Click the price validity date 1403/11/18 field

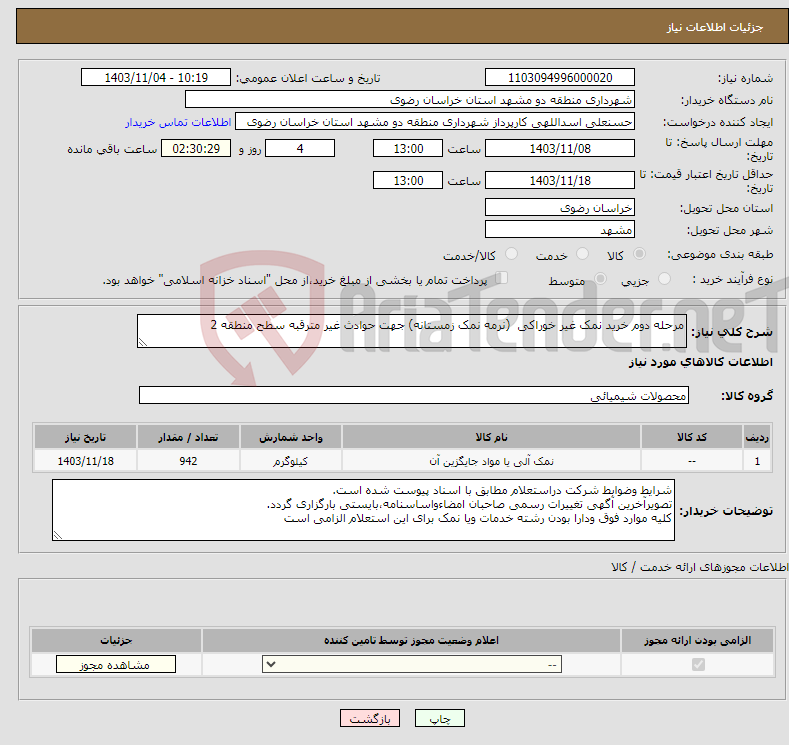(560, 180)
